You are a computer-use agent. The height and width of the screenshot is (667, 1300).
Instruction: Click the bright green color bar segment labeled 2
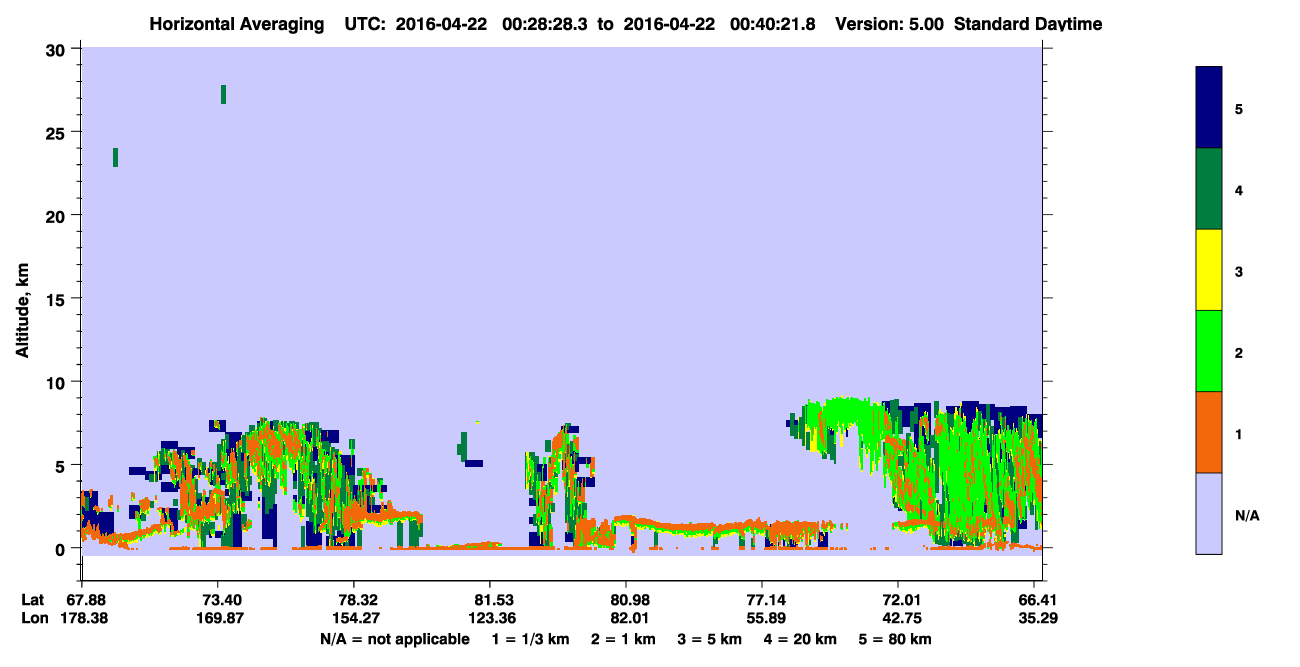pos(1209,351)
